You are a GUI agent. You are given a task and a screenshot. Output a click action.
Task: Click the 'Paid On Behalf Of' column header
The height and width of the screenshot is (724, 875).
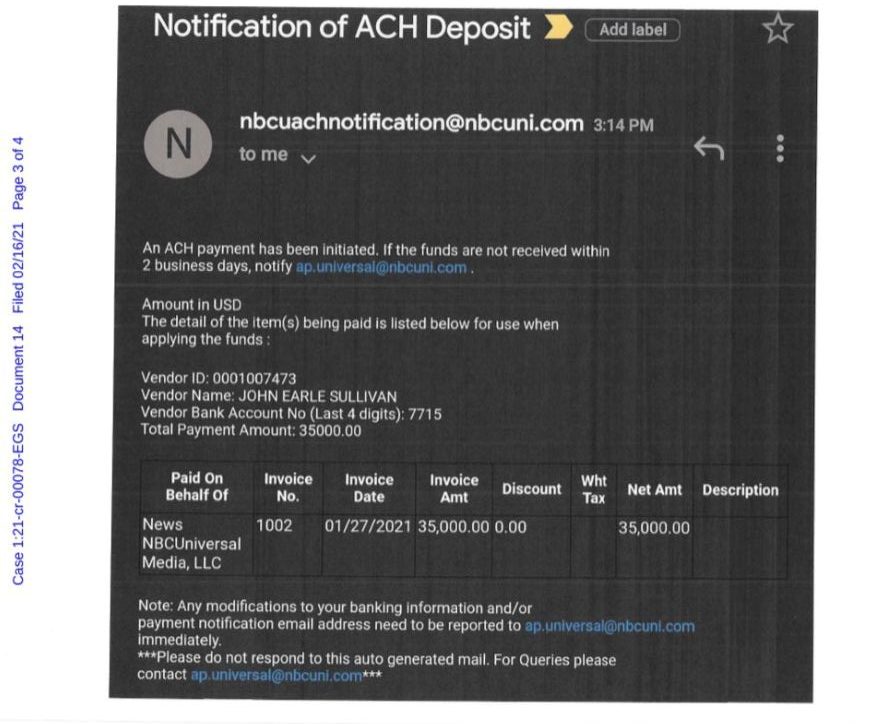pos(196,486)
